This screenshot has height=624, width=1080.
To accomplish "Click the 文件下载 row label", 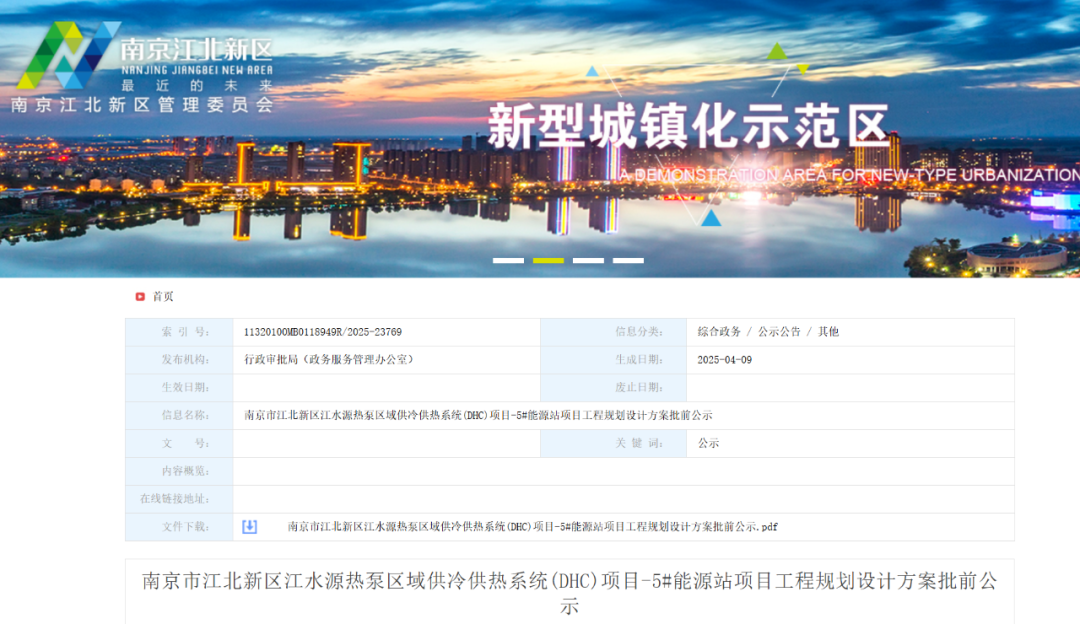I will pyautogui.click(x=185, y=527).
